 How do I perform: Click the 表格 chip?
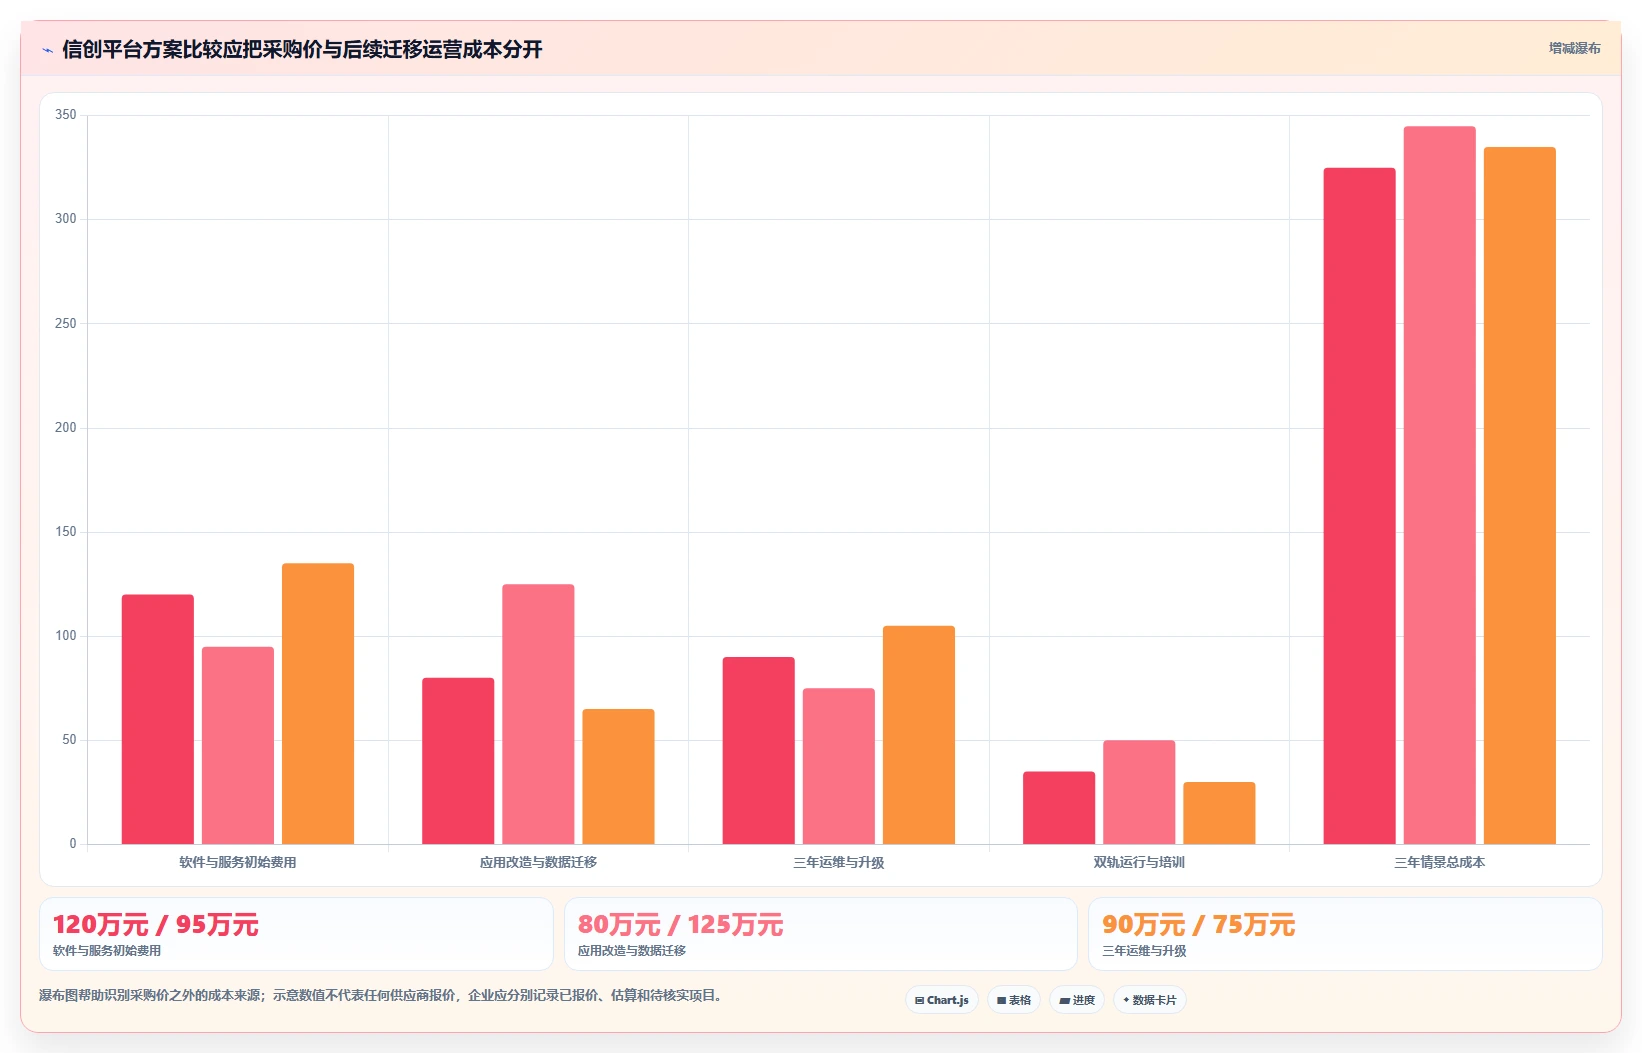(1014, 1000)
